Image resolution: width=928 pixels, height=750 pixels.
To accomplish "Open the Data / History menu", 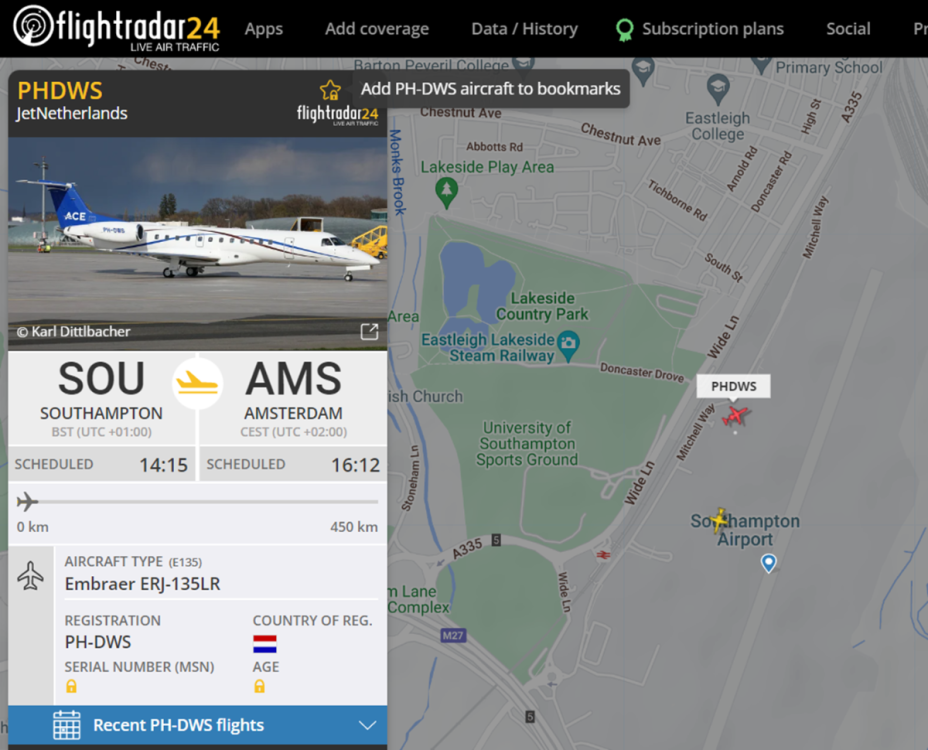I will click(x=524, y=29).
